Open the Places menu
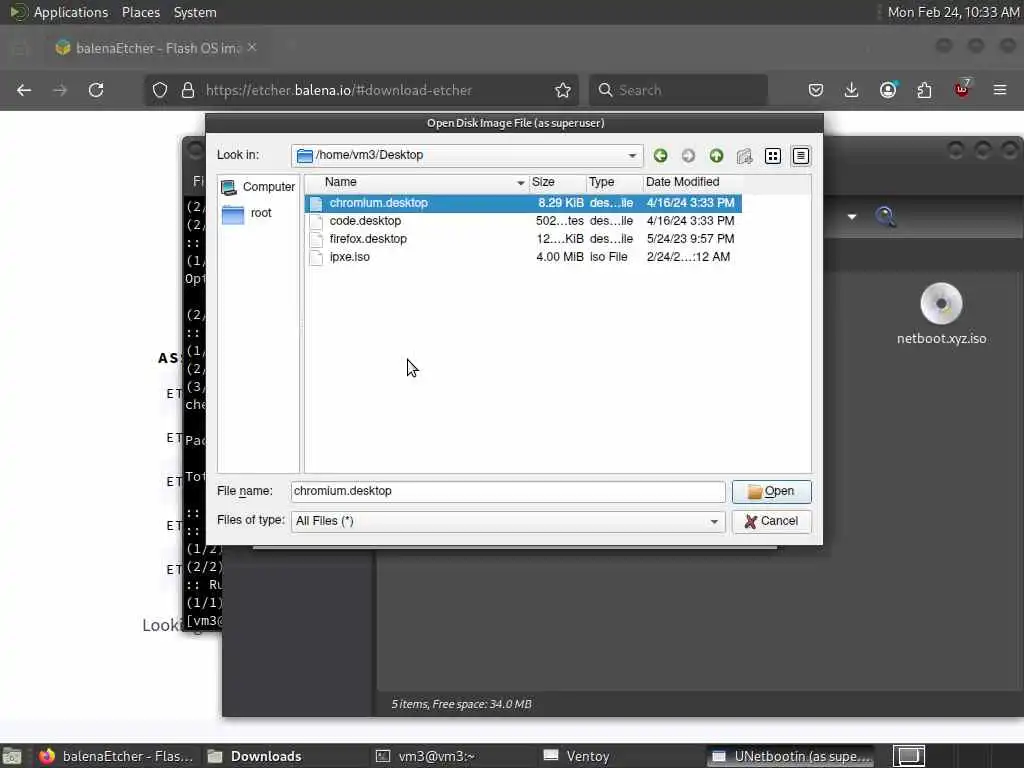 [141, 12]
